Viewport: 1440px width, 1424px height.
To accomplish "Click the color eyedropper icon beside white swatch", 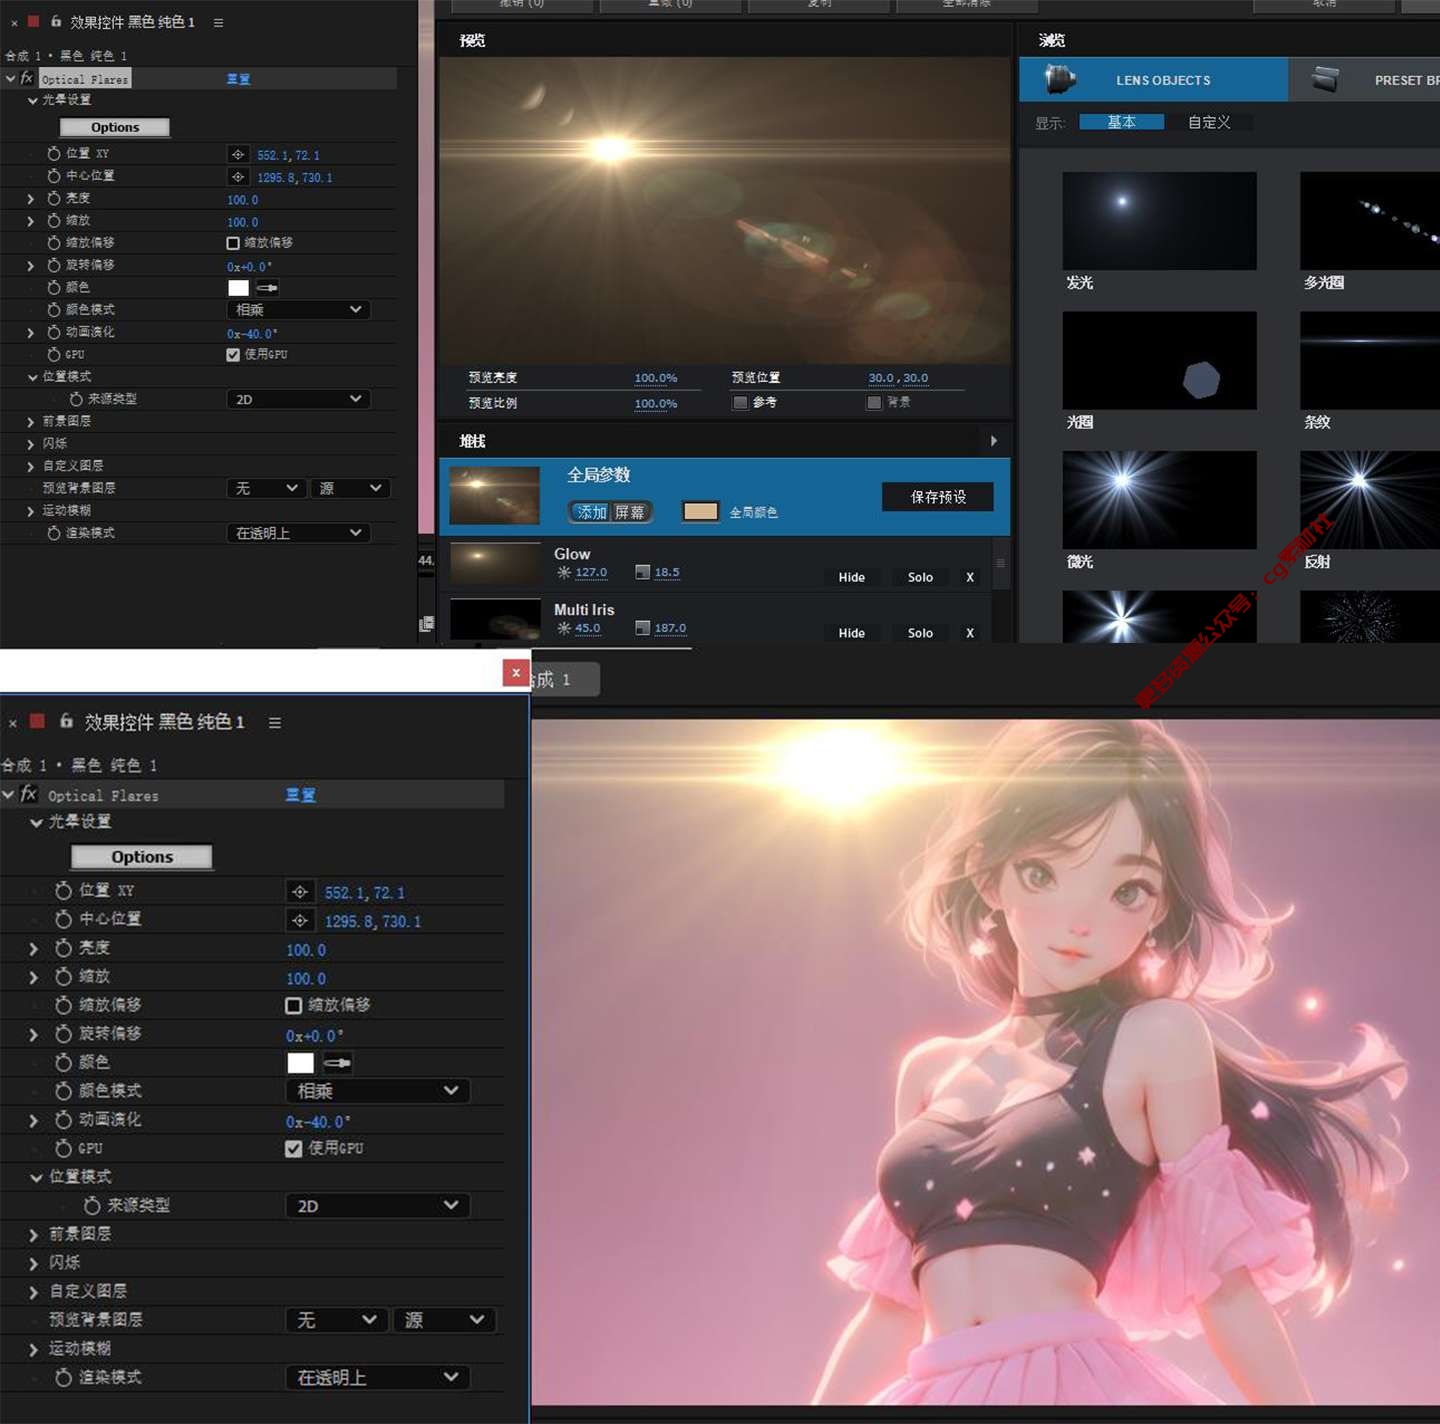I will point(337,1063).
